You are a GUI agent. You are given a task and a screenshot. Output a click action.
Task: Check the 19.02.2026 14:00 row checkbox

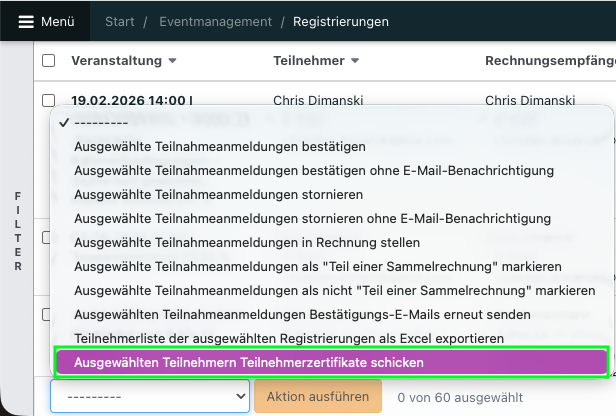point(48,100)
